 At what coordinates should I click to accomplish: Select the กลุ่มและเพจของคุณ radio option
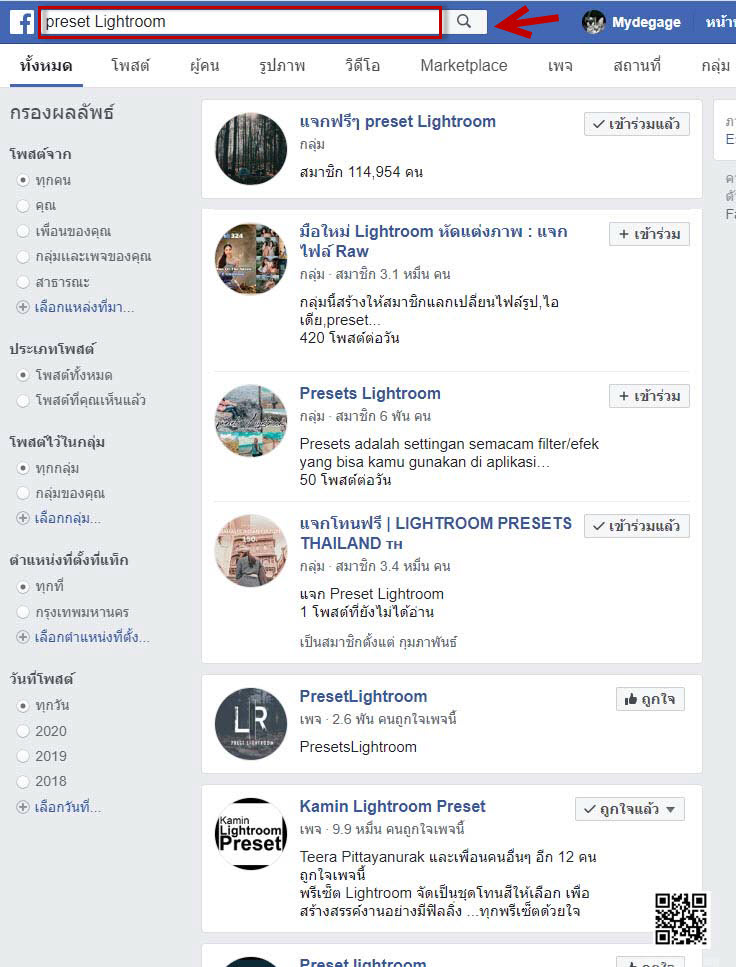[23, 257]
